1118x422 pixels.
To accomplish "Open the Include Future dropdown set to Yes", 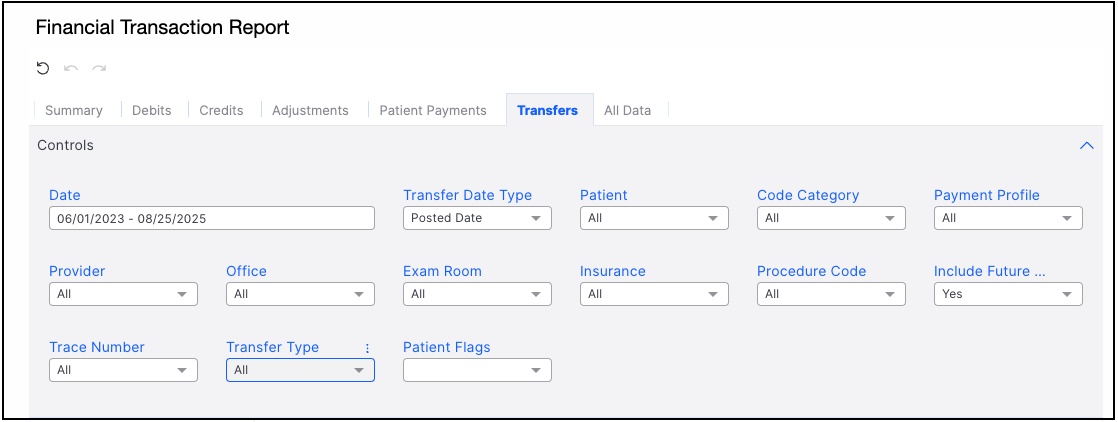I will click(1008, 294).
